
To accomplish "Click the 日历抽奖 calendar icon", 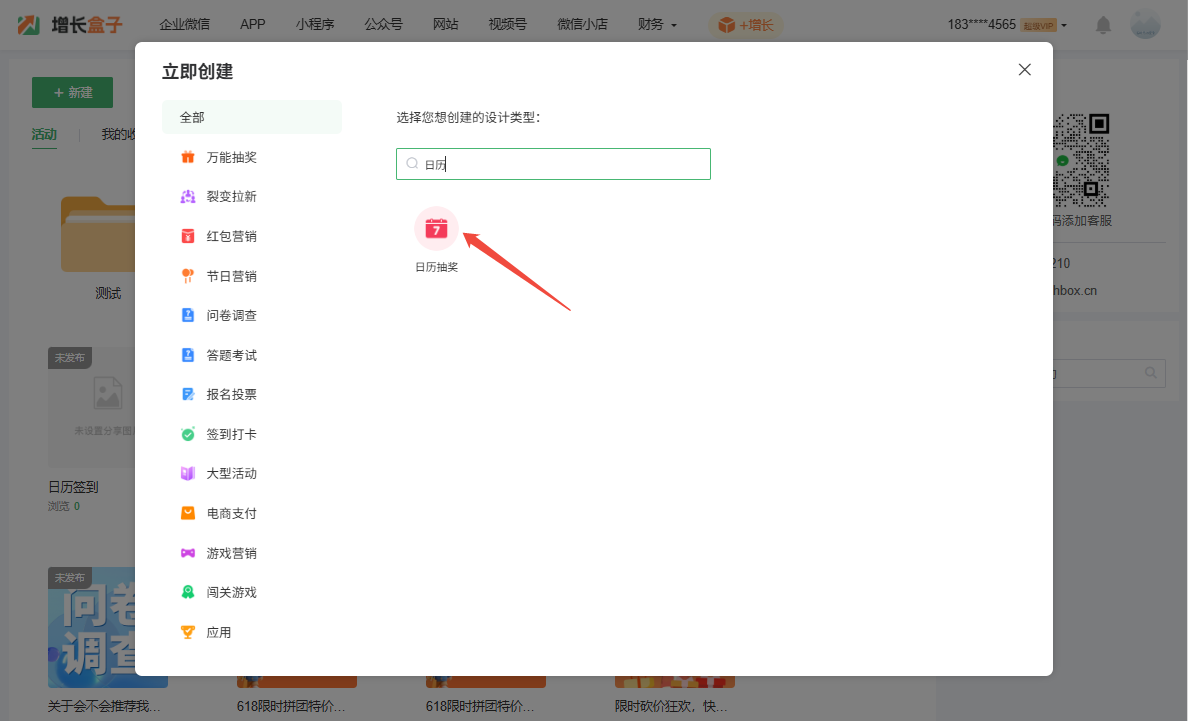I will pyautogui.click(x=436, y=229).
